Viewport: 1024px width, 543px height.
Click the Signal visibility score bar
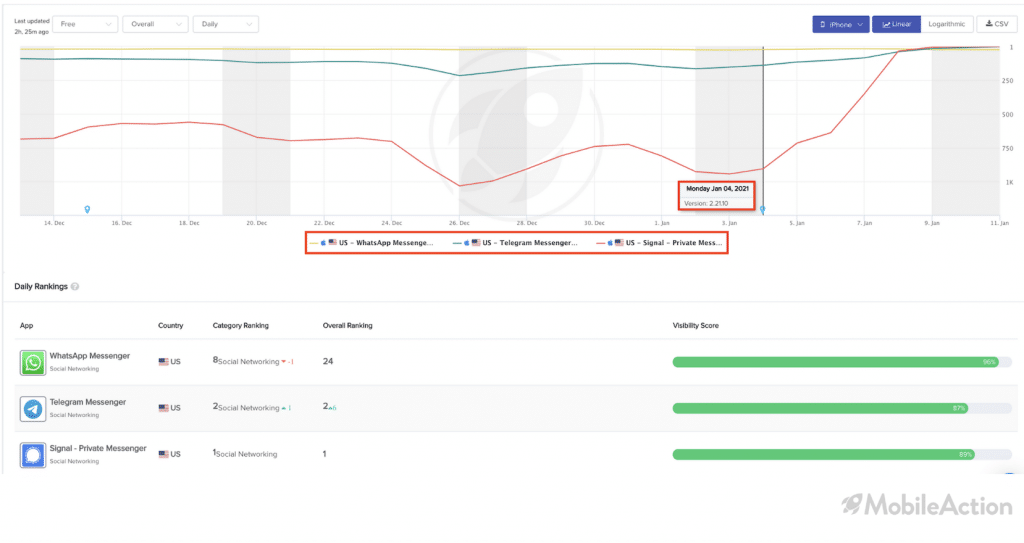842,455
